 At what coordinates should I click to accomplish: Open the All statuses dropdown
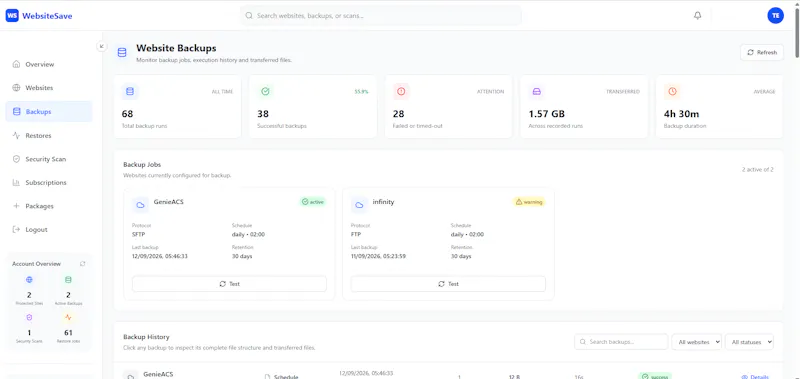coord(749,342)
